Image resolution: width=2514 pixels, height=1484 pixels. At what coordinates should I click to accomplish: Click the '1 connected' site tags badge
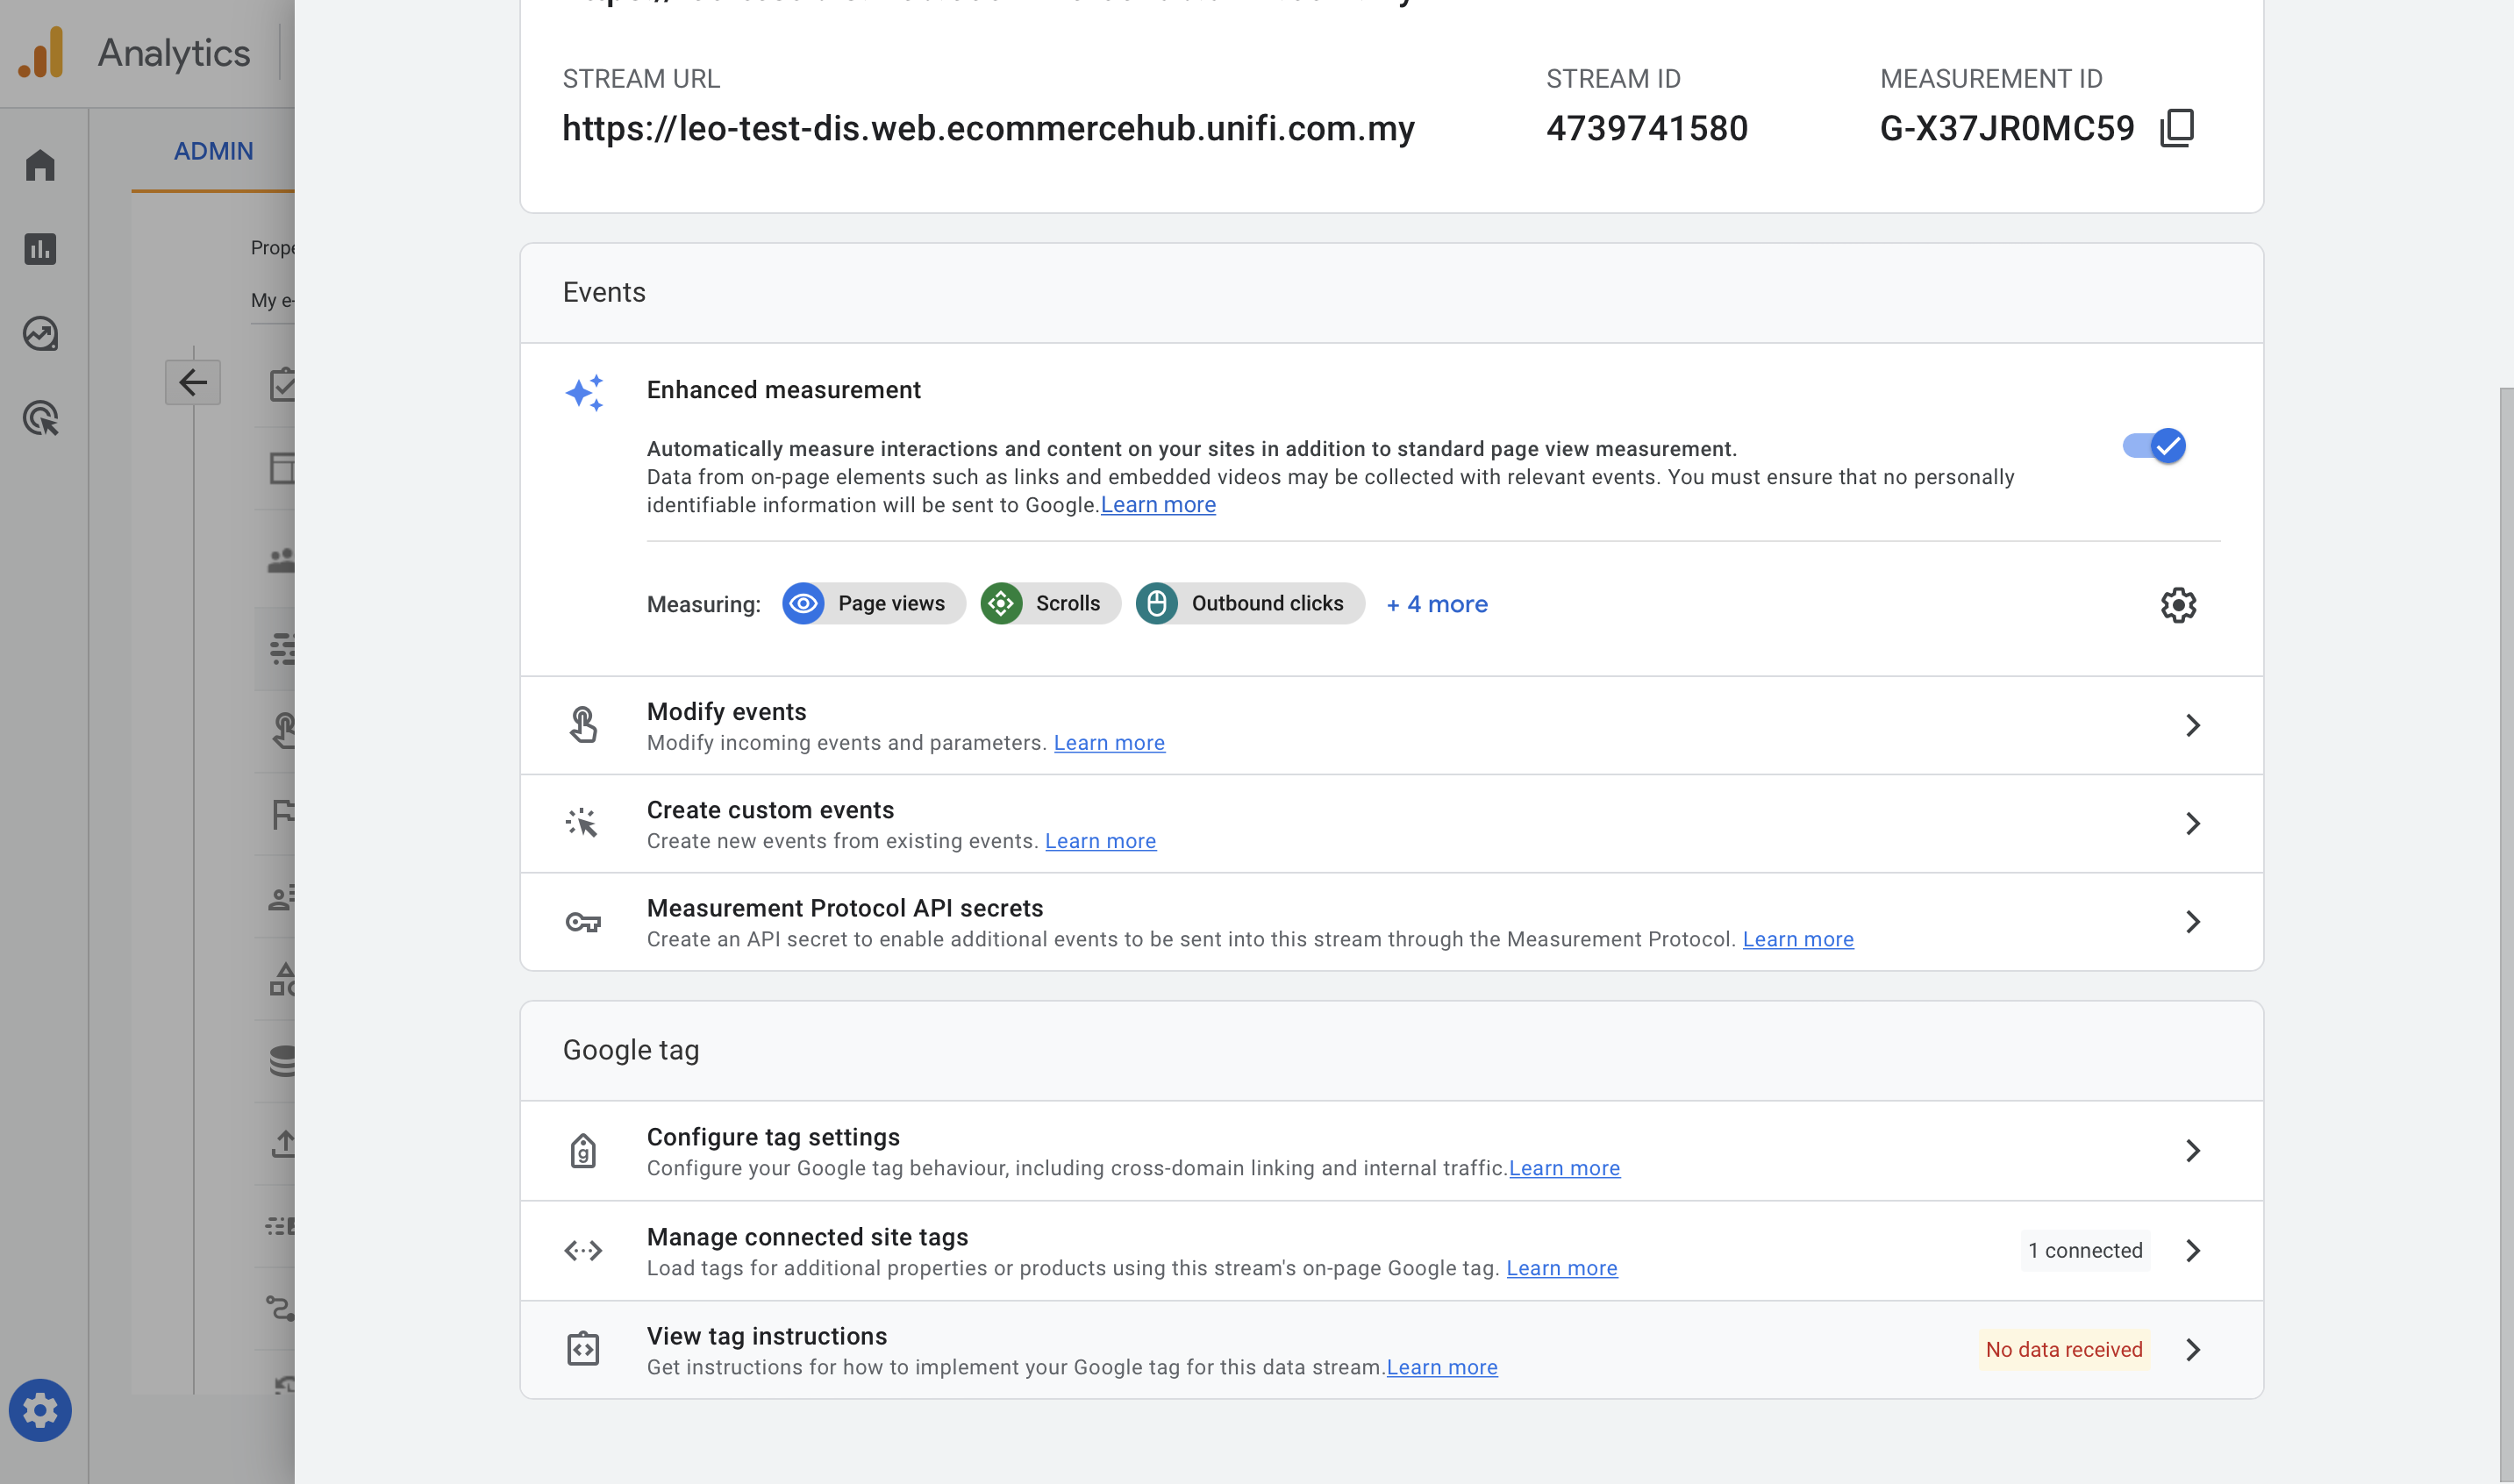point(2084,1251)
